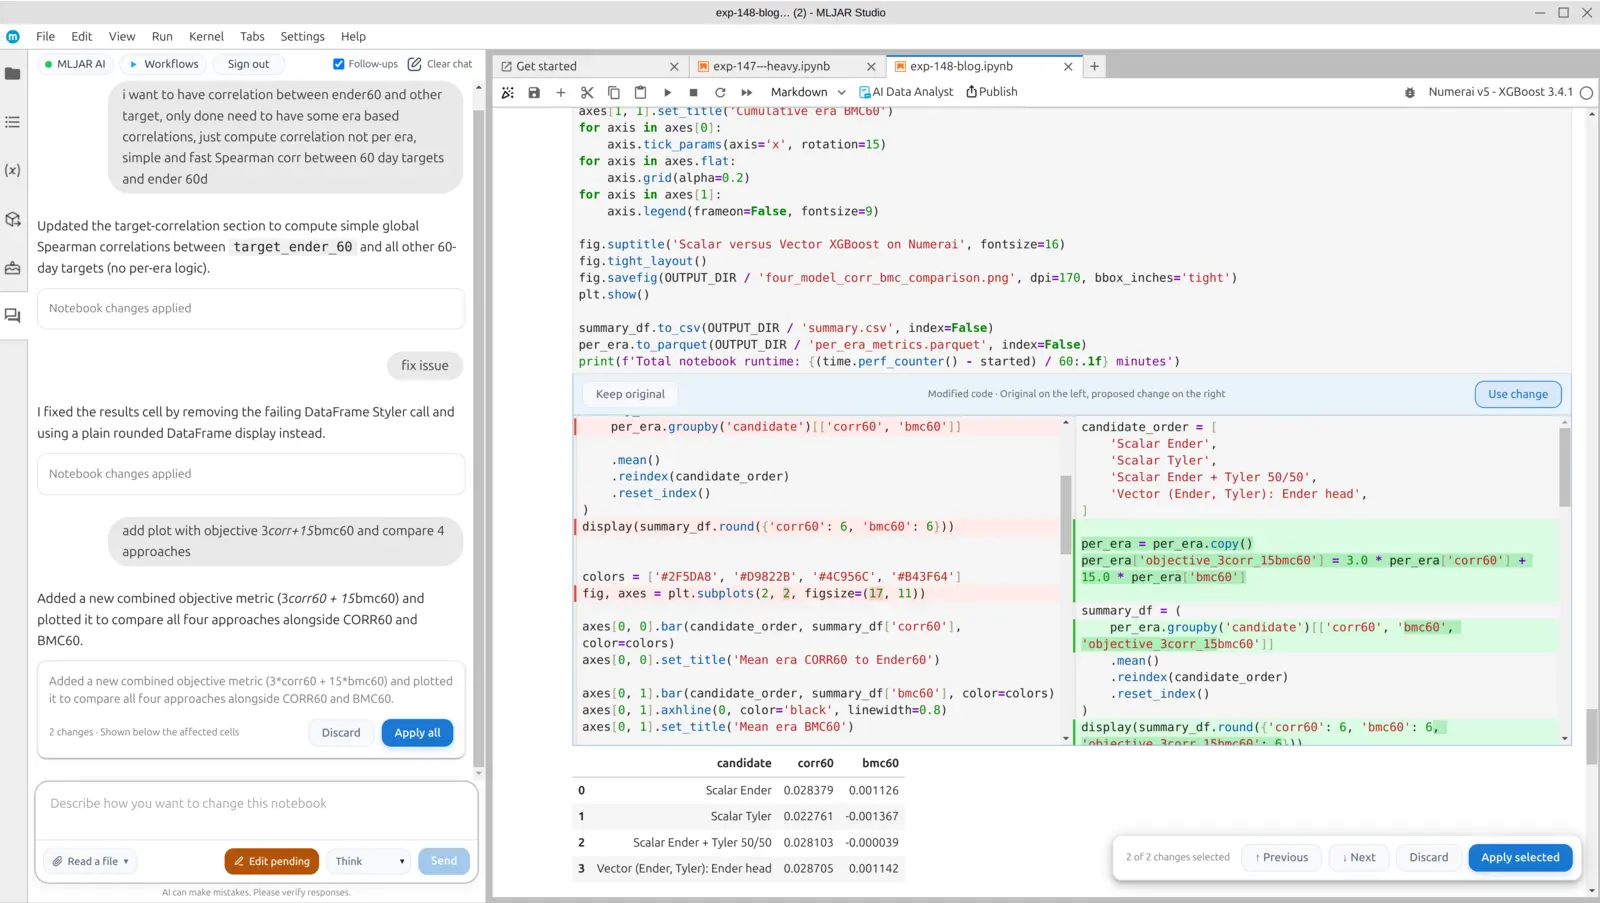Image resolution: width=1600 pixels, height=903 pixels.
Task: Run the selected cell with the play icon
Action: point(667,92)
